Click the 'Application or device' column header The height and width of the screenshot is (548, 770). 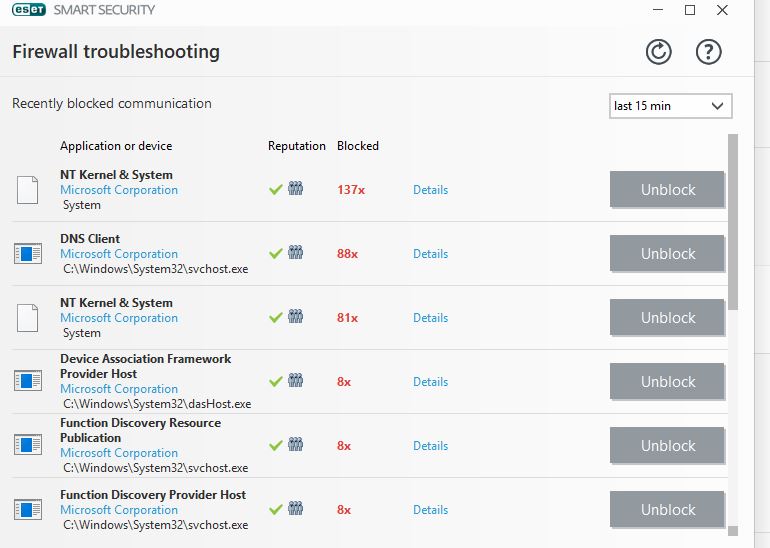tap(116, 146)
